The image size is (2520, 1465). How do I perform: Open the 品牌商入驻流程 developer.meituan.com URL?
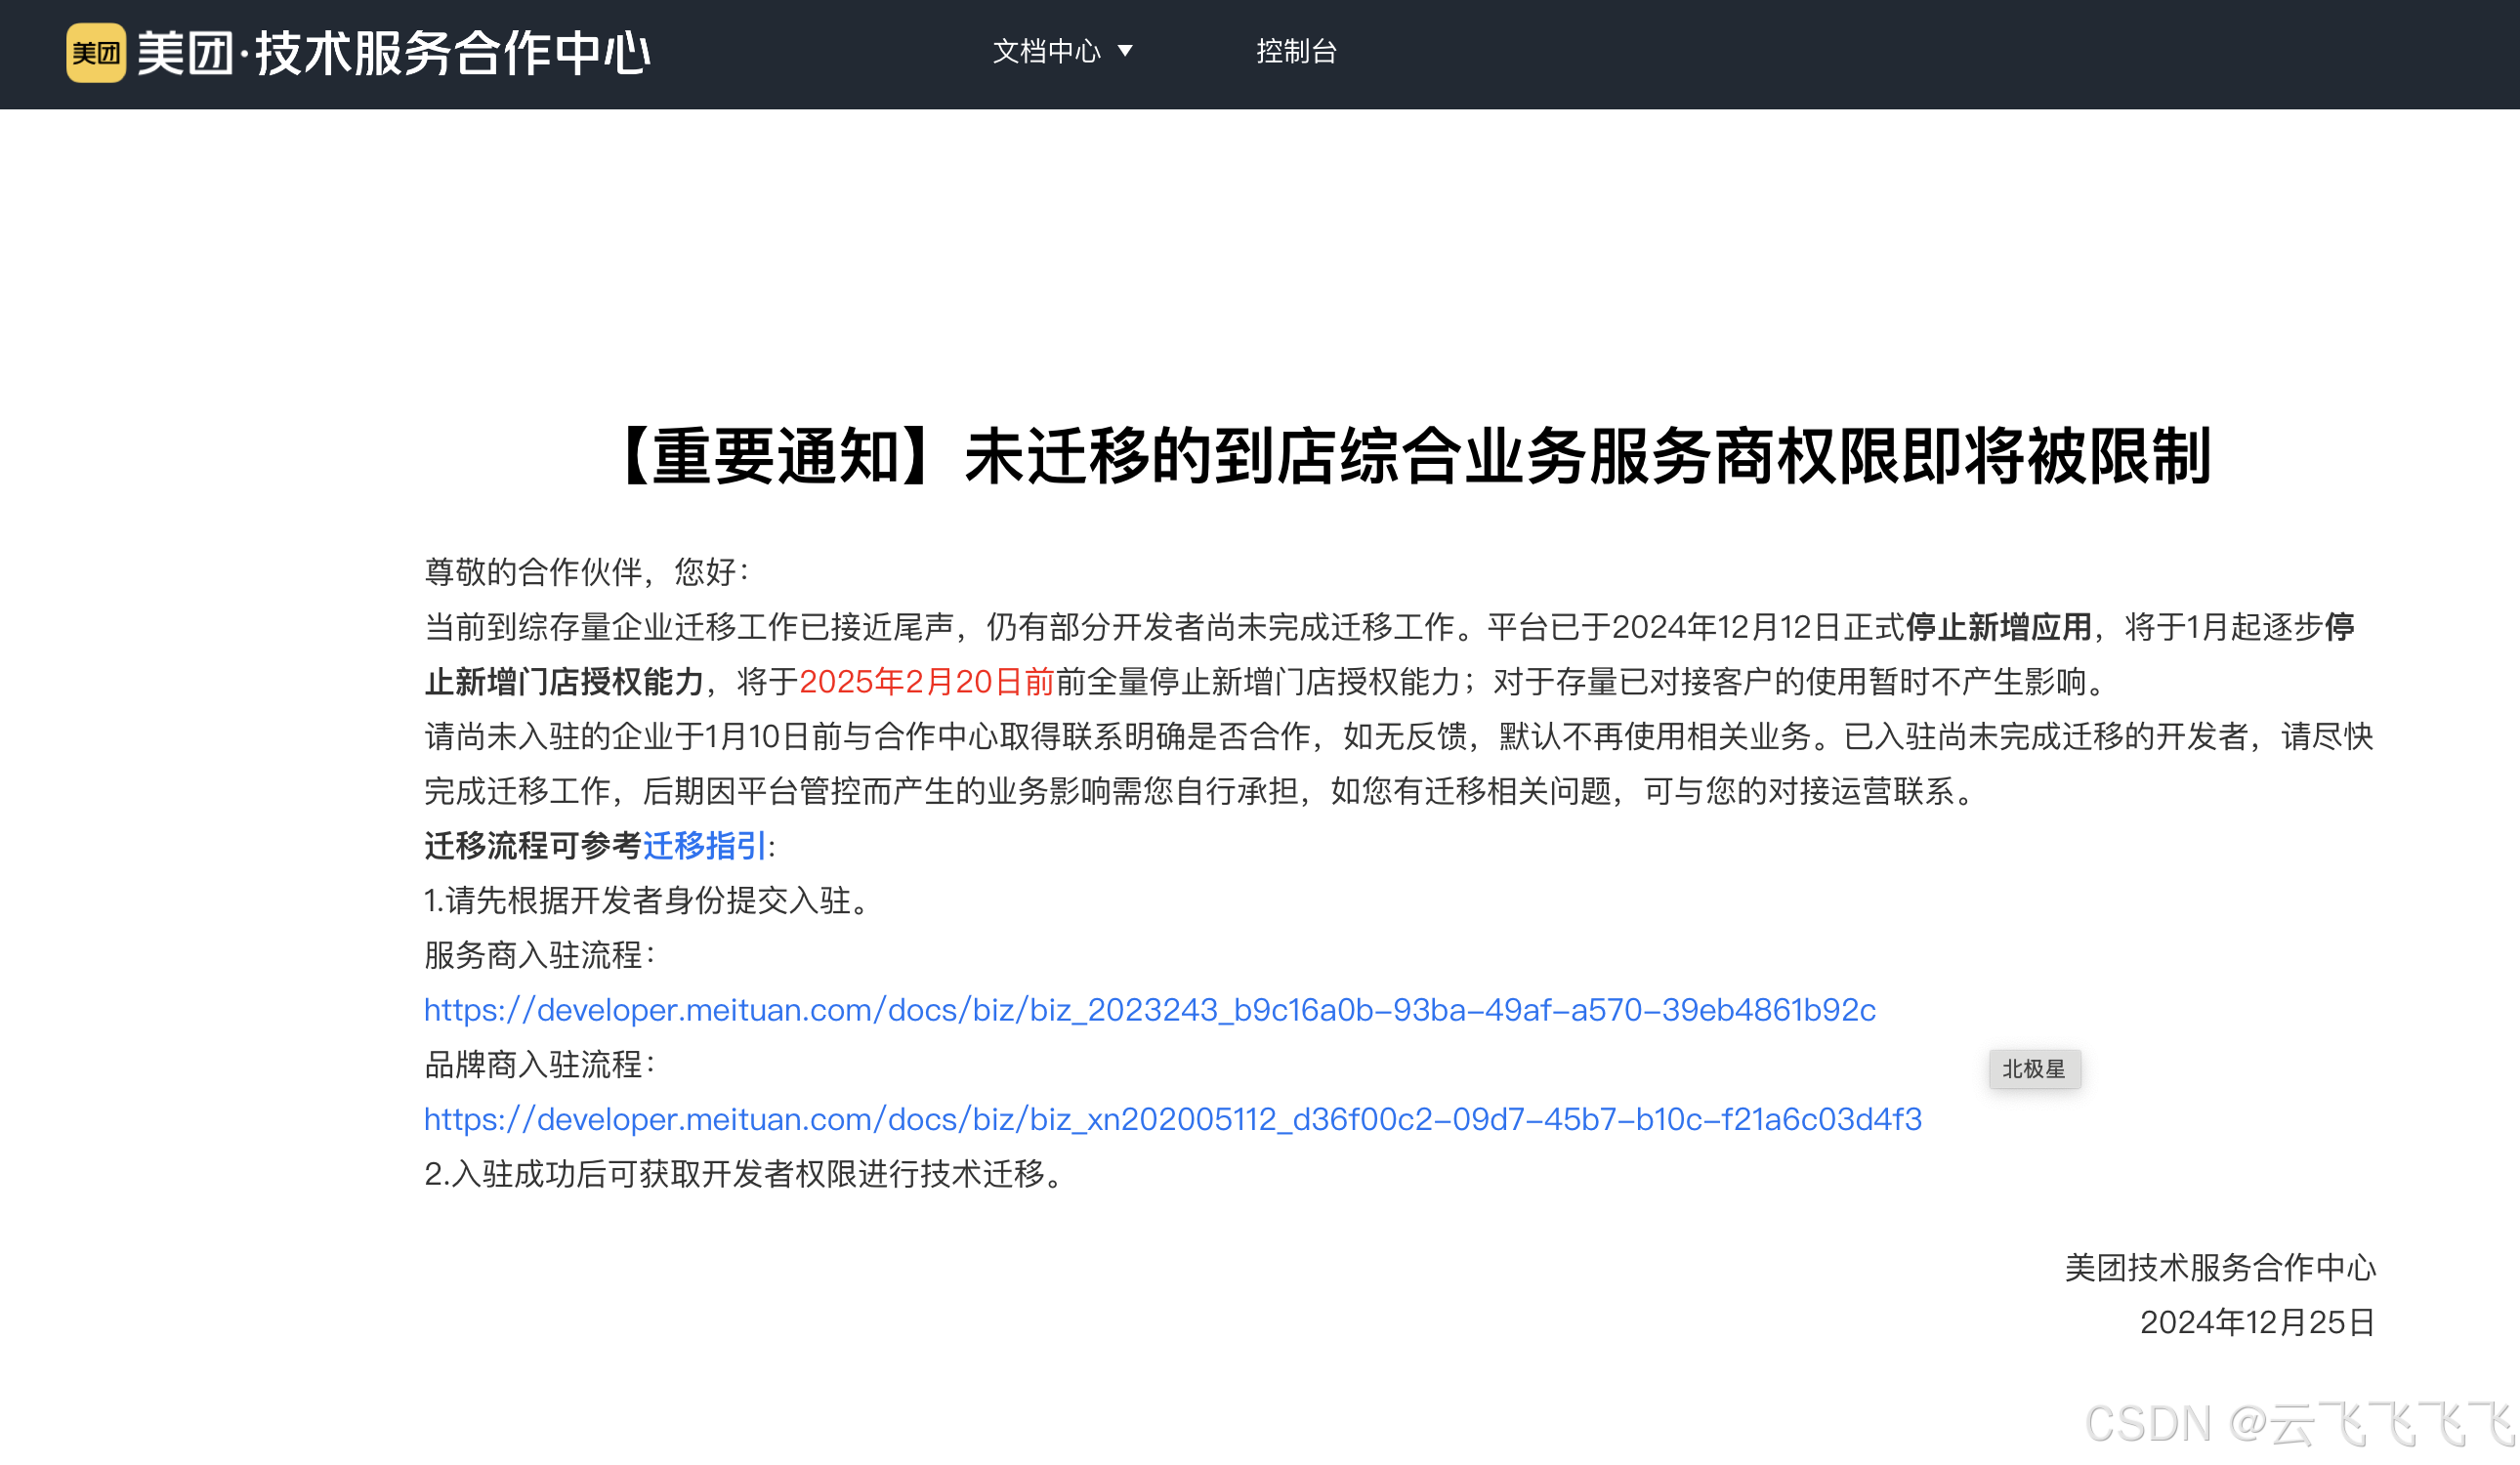pyautogui.click(x=1172, y=1119)
